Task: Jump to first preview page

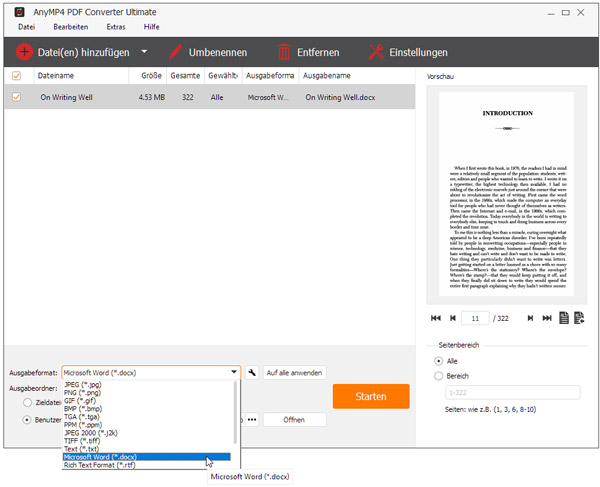Action: pyautogui.click(x=436, y=318)
